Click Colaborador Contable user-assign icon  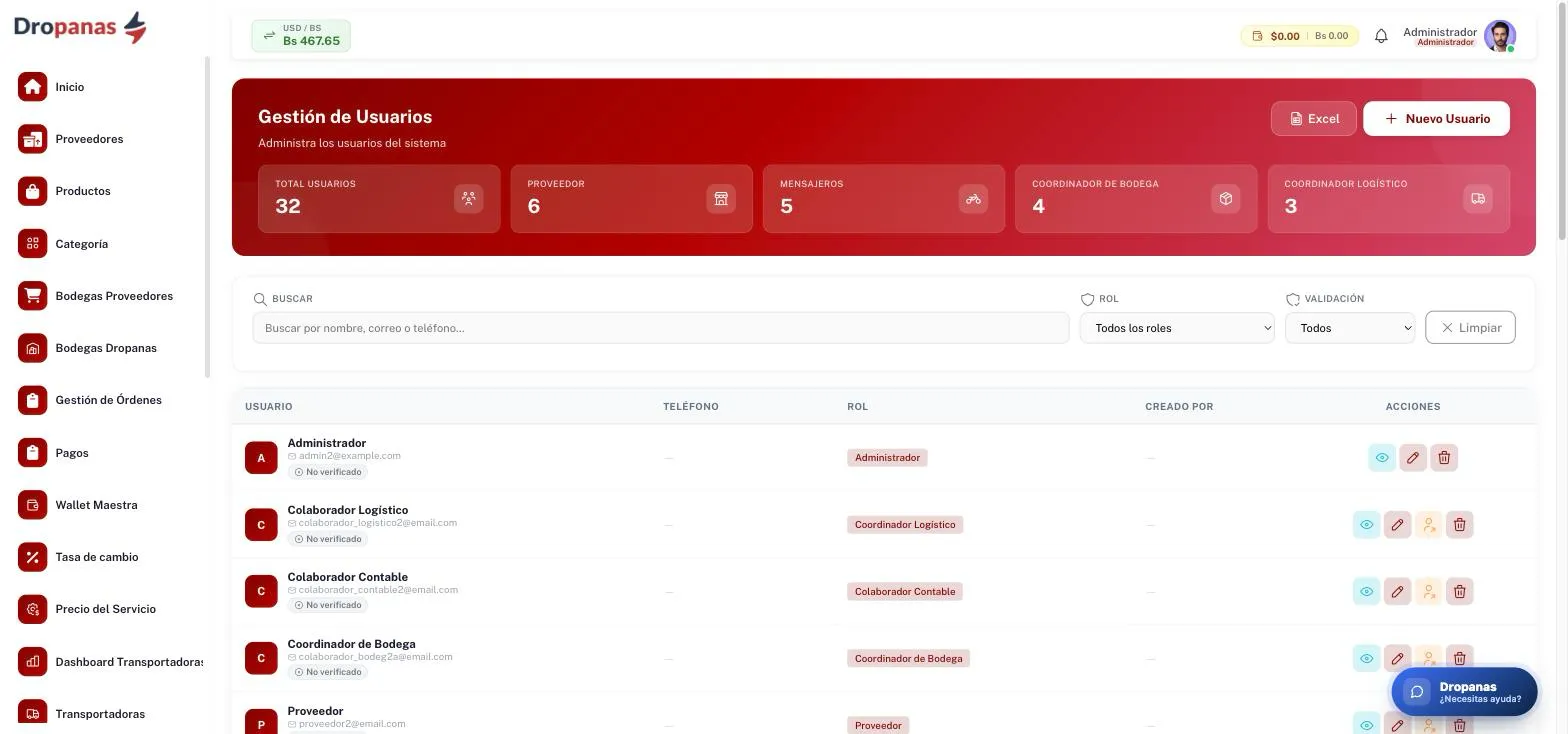[1428, 592]
